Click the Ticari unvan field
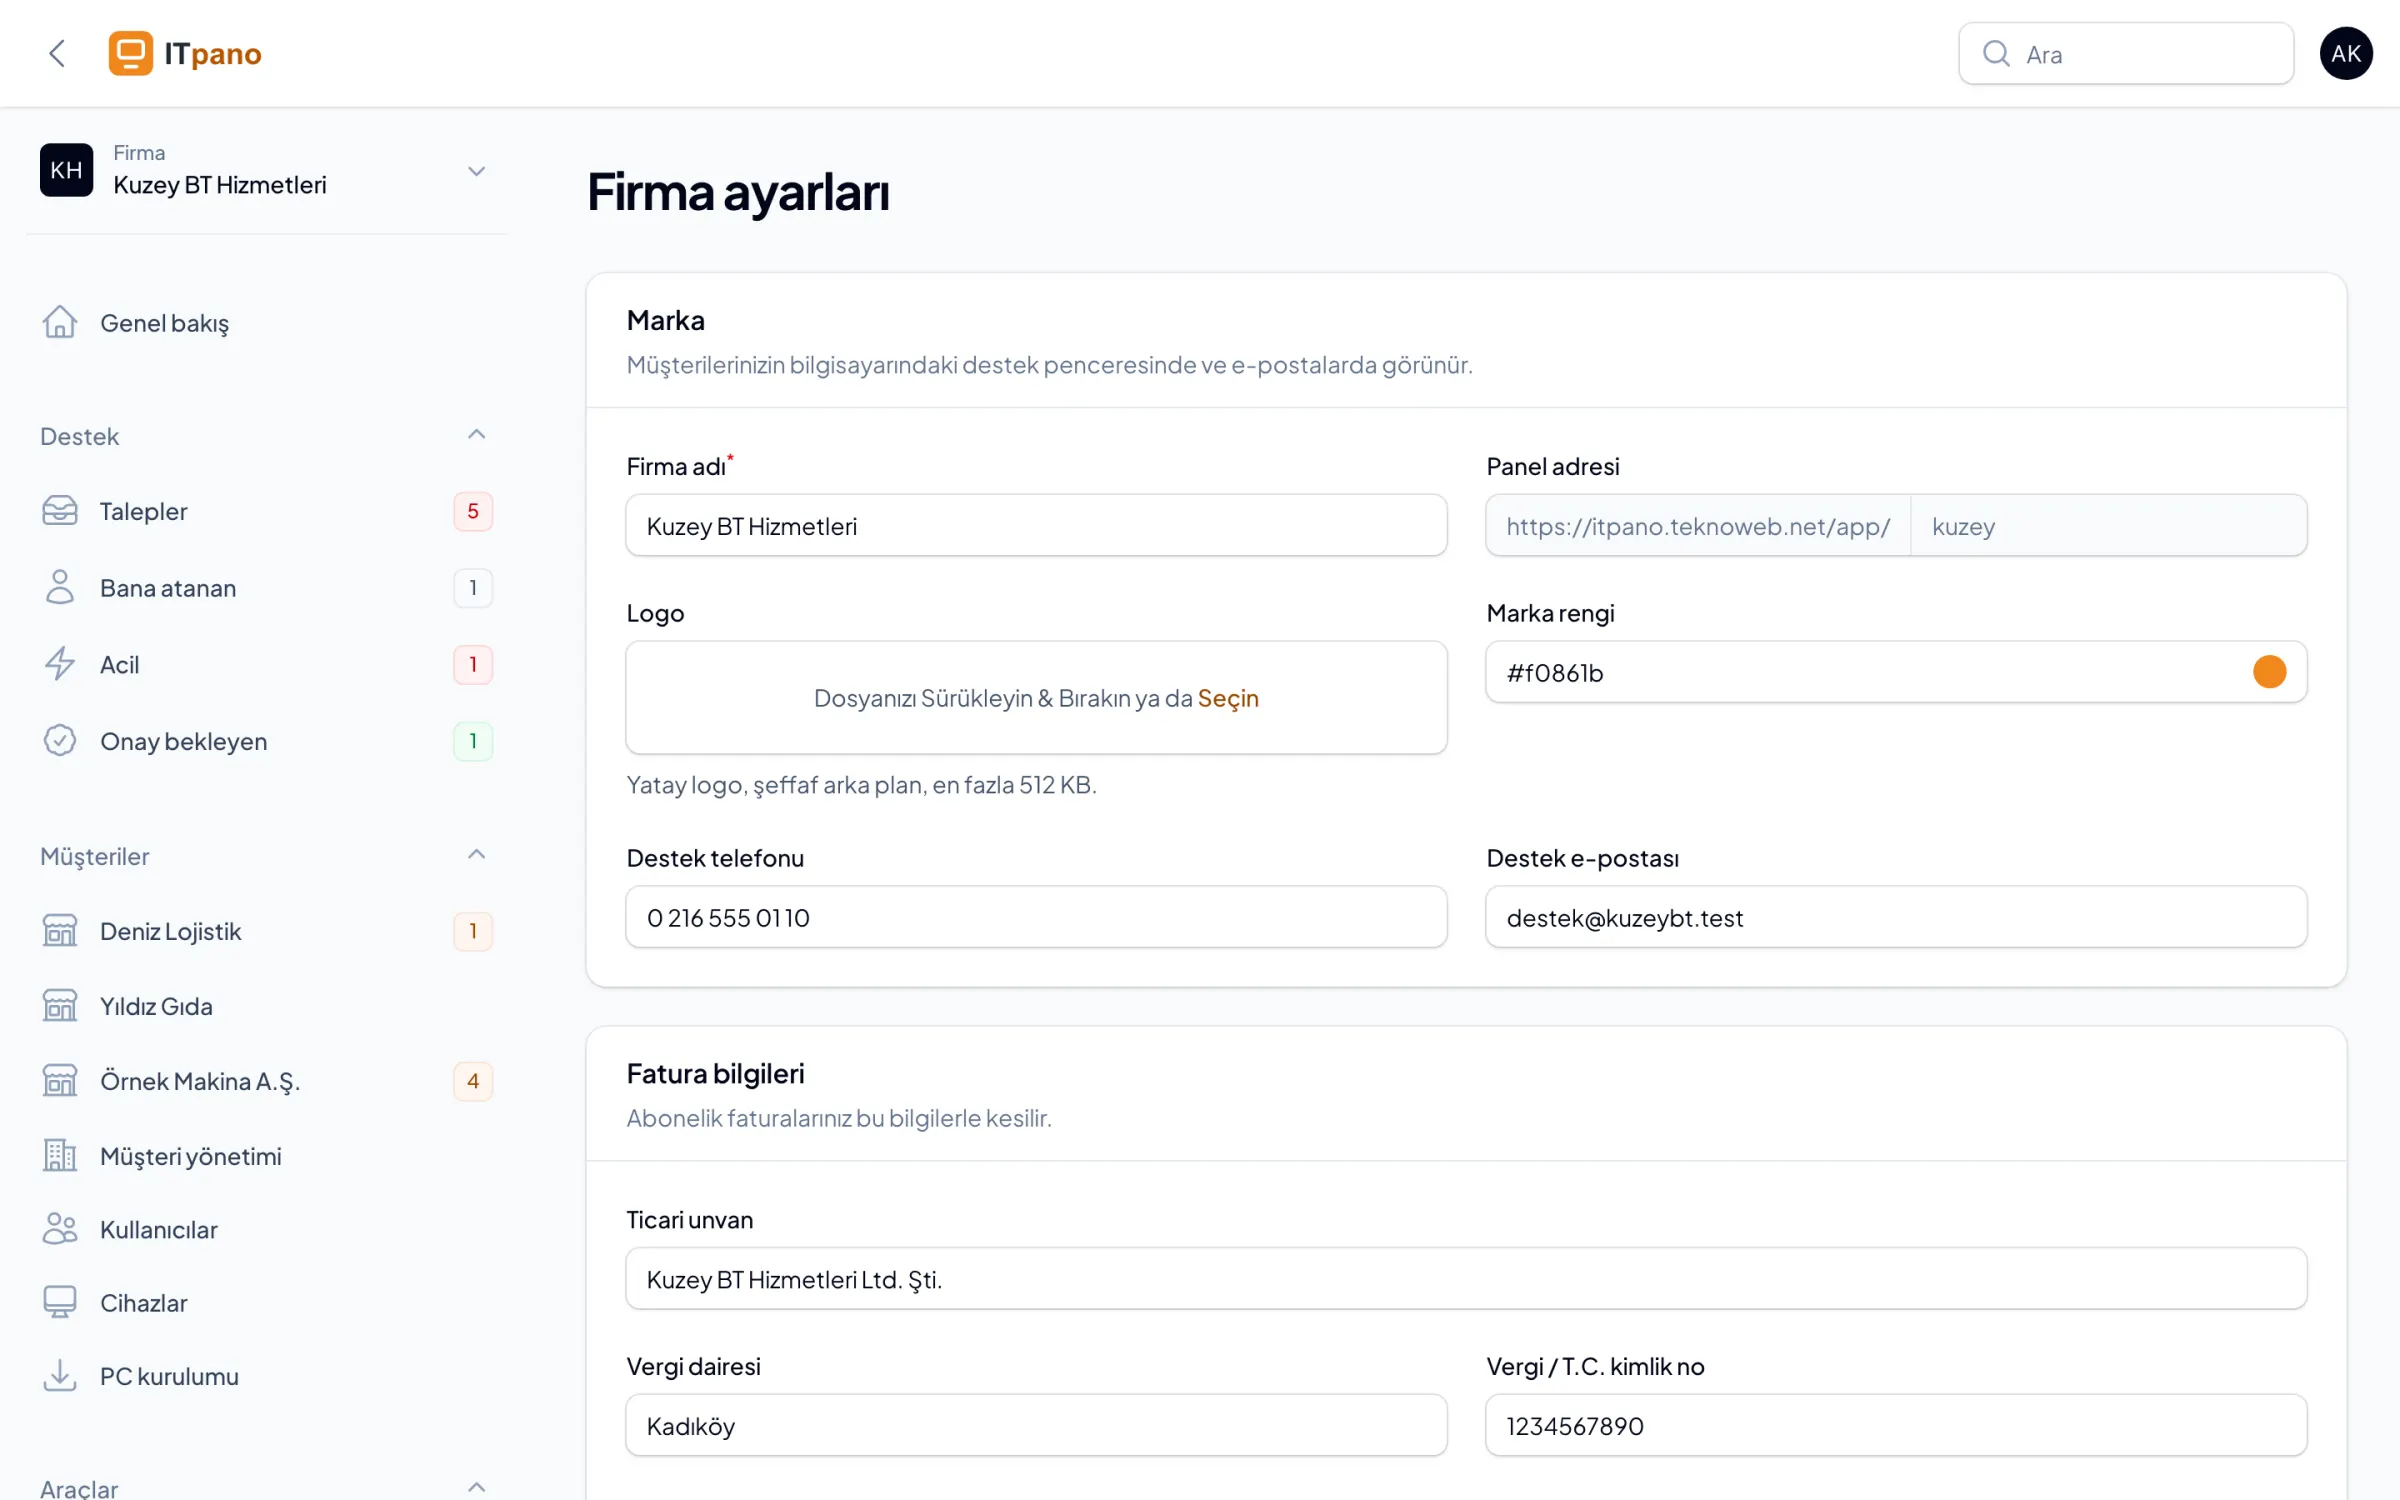Image resolution: width=2400 pixels, height=1500 pixels. coord(1466,1278)
